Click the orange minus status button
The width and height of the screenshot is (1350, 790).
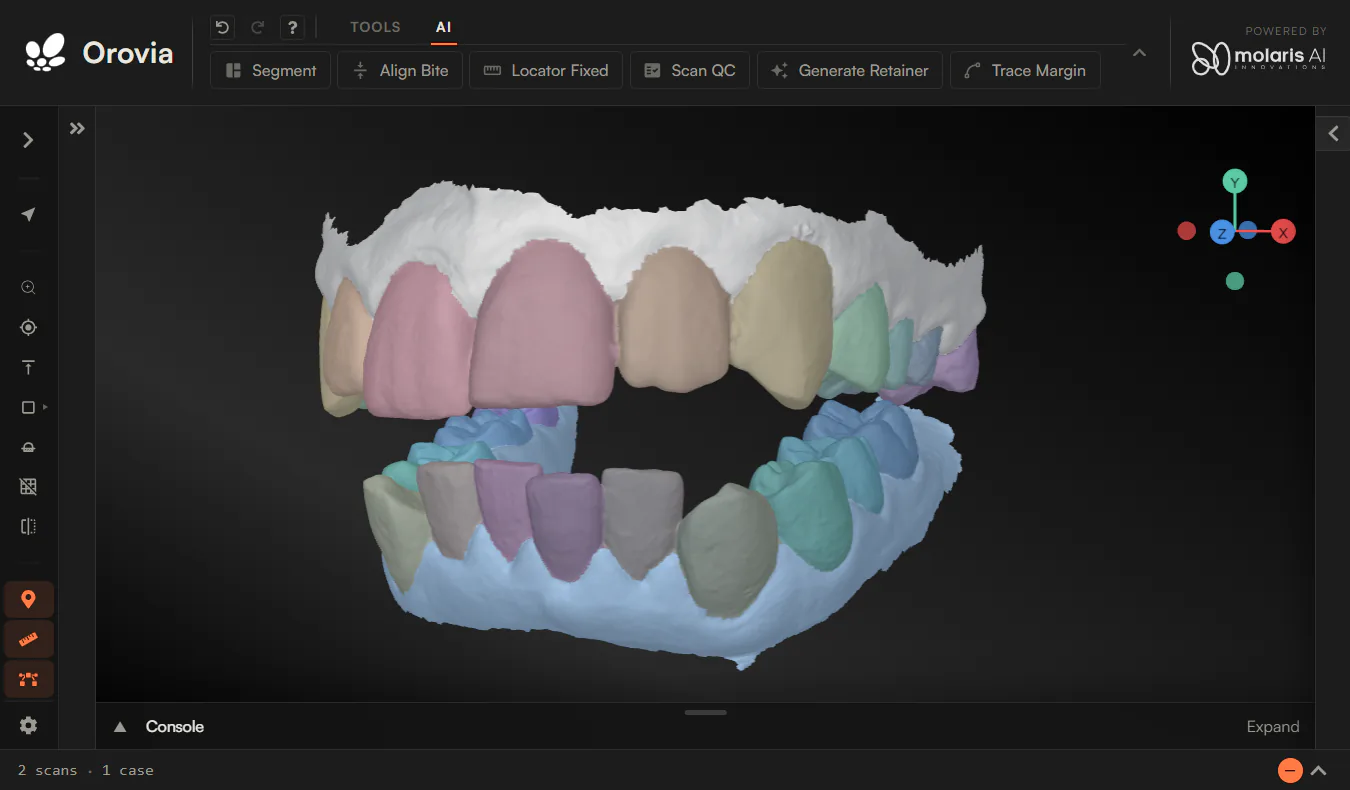[x=1290, y=770]
